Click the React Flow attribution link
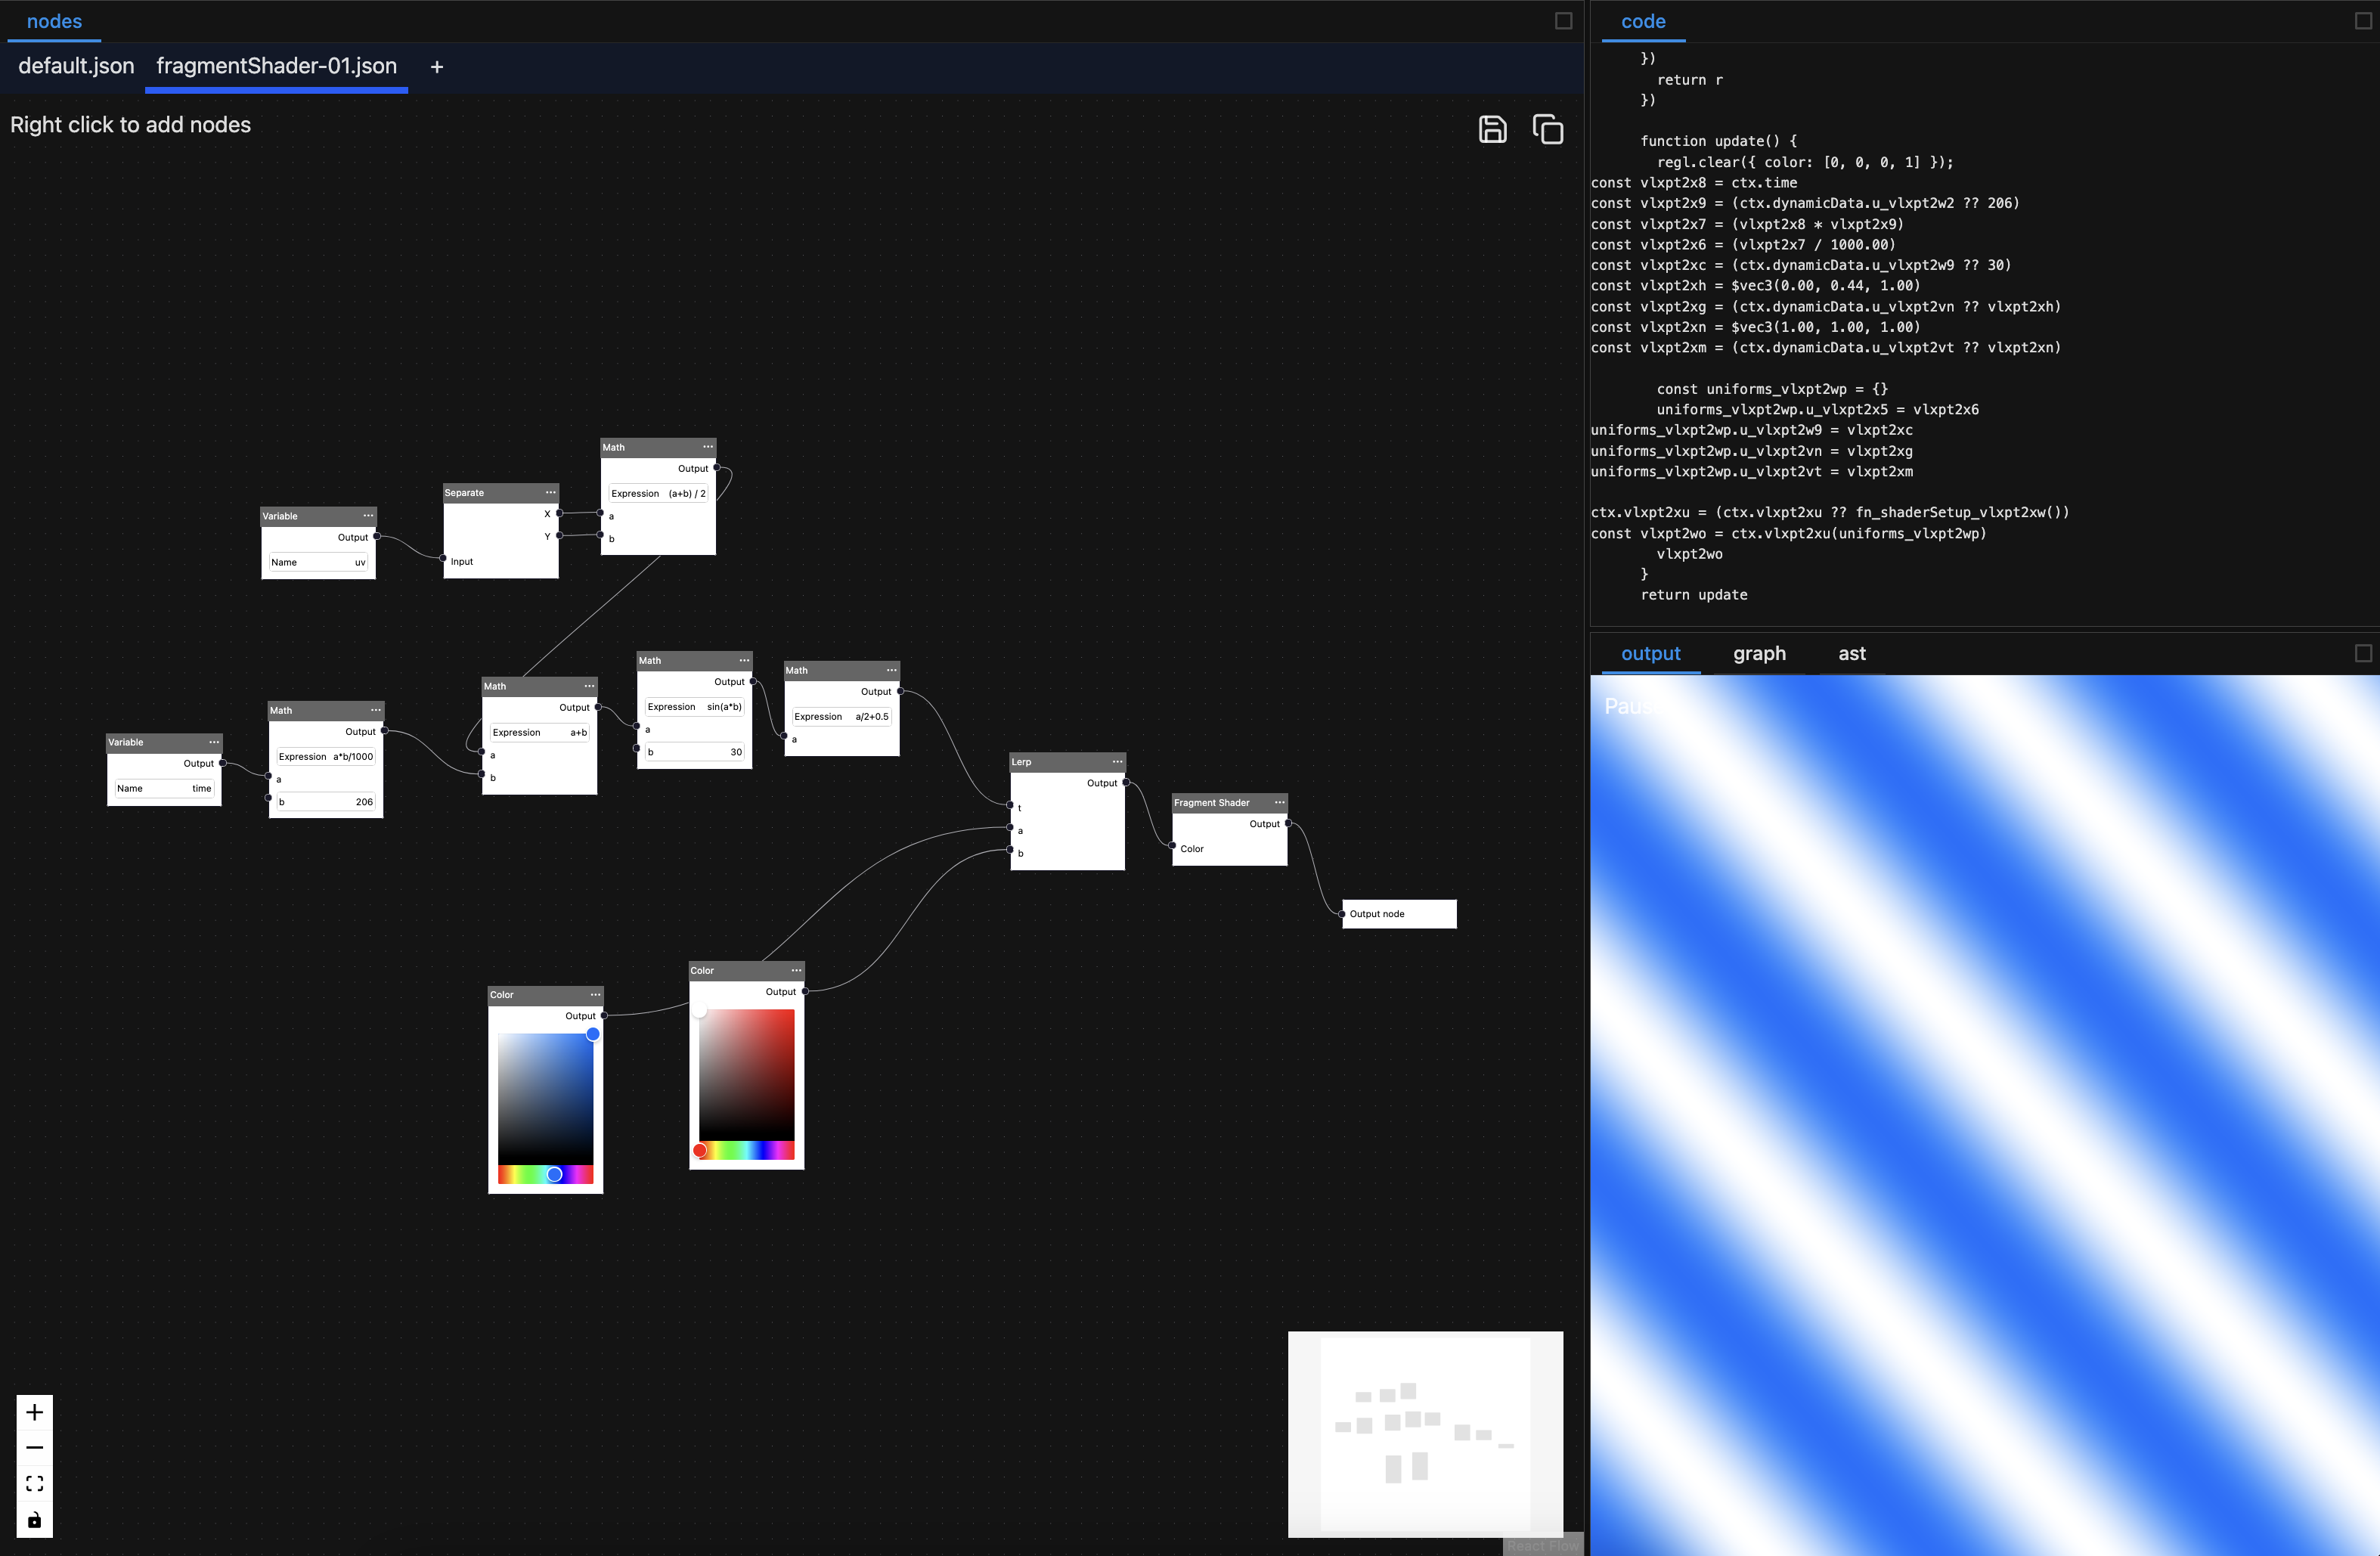This screenshot has height=1556, width=2380. (1542, 1546)
